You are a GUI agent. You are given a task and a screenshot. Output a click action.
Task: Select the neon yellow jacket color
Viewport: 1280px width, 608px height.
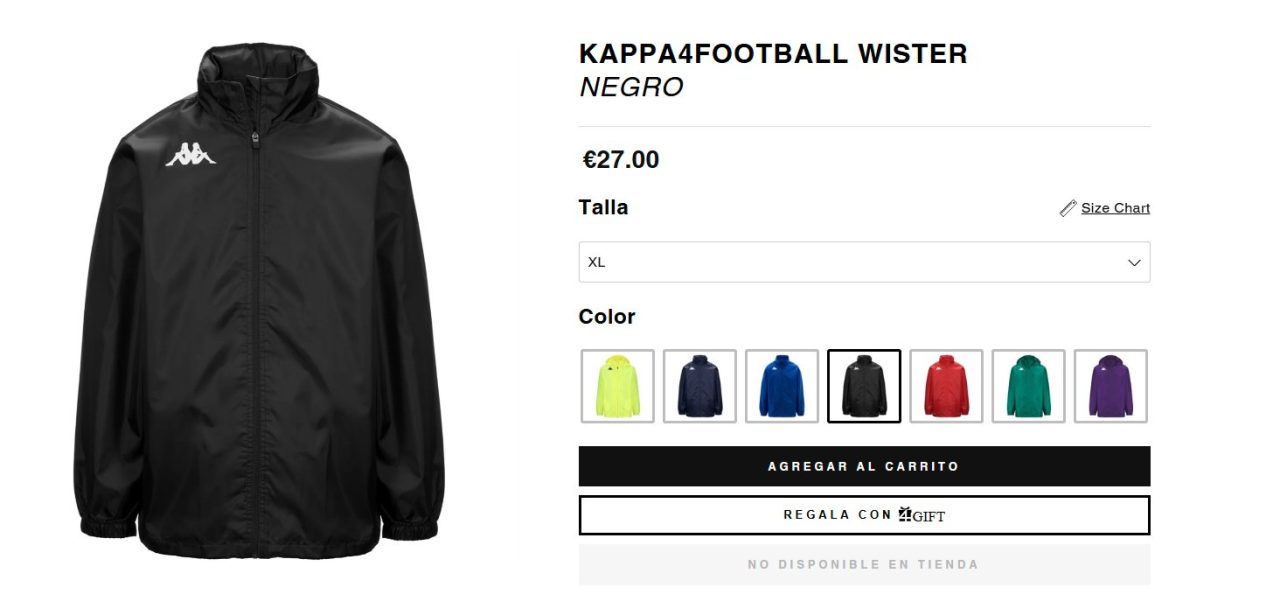click(x=618, y=386)
